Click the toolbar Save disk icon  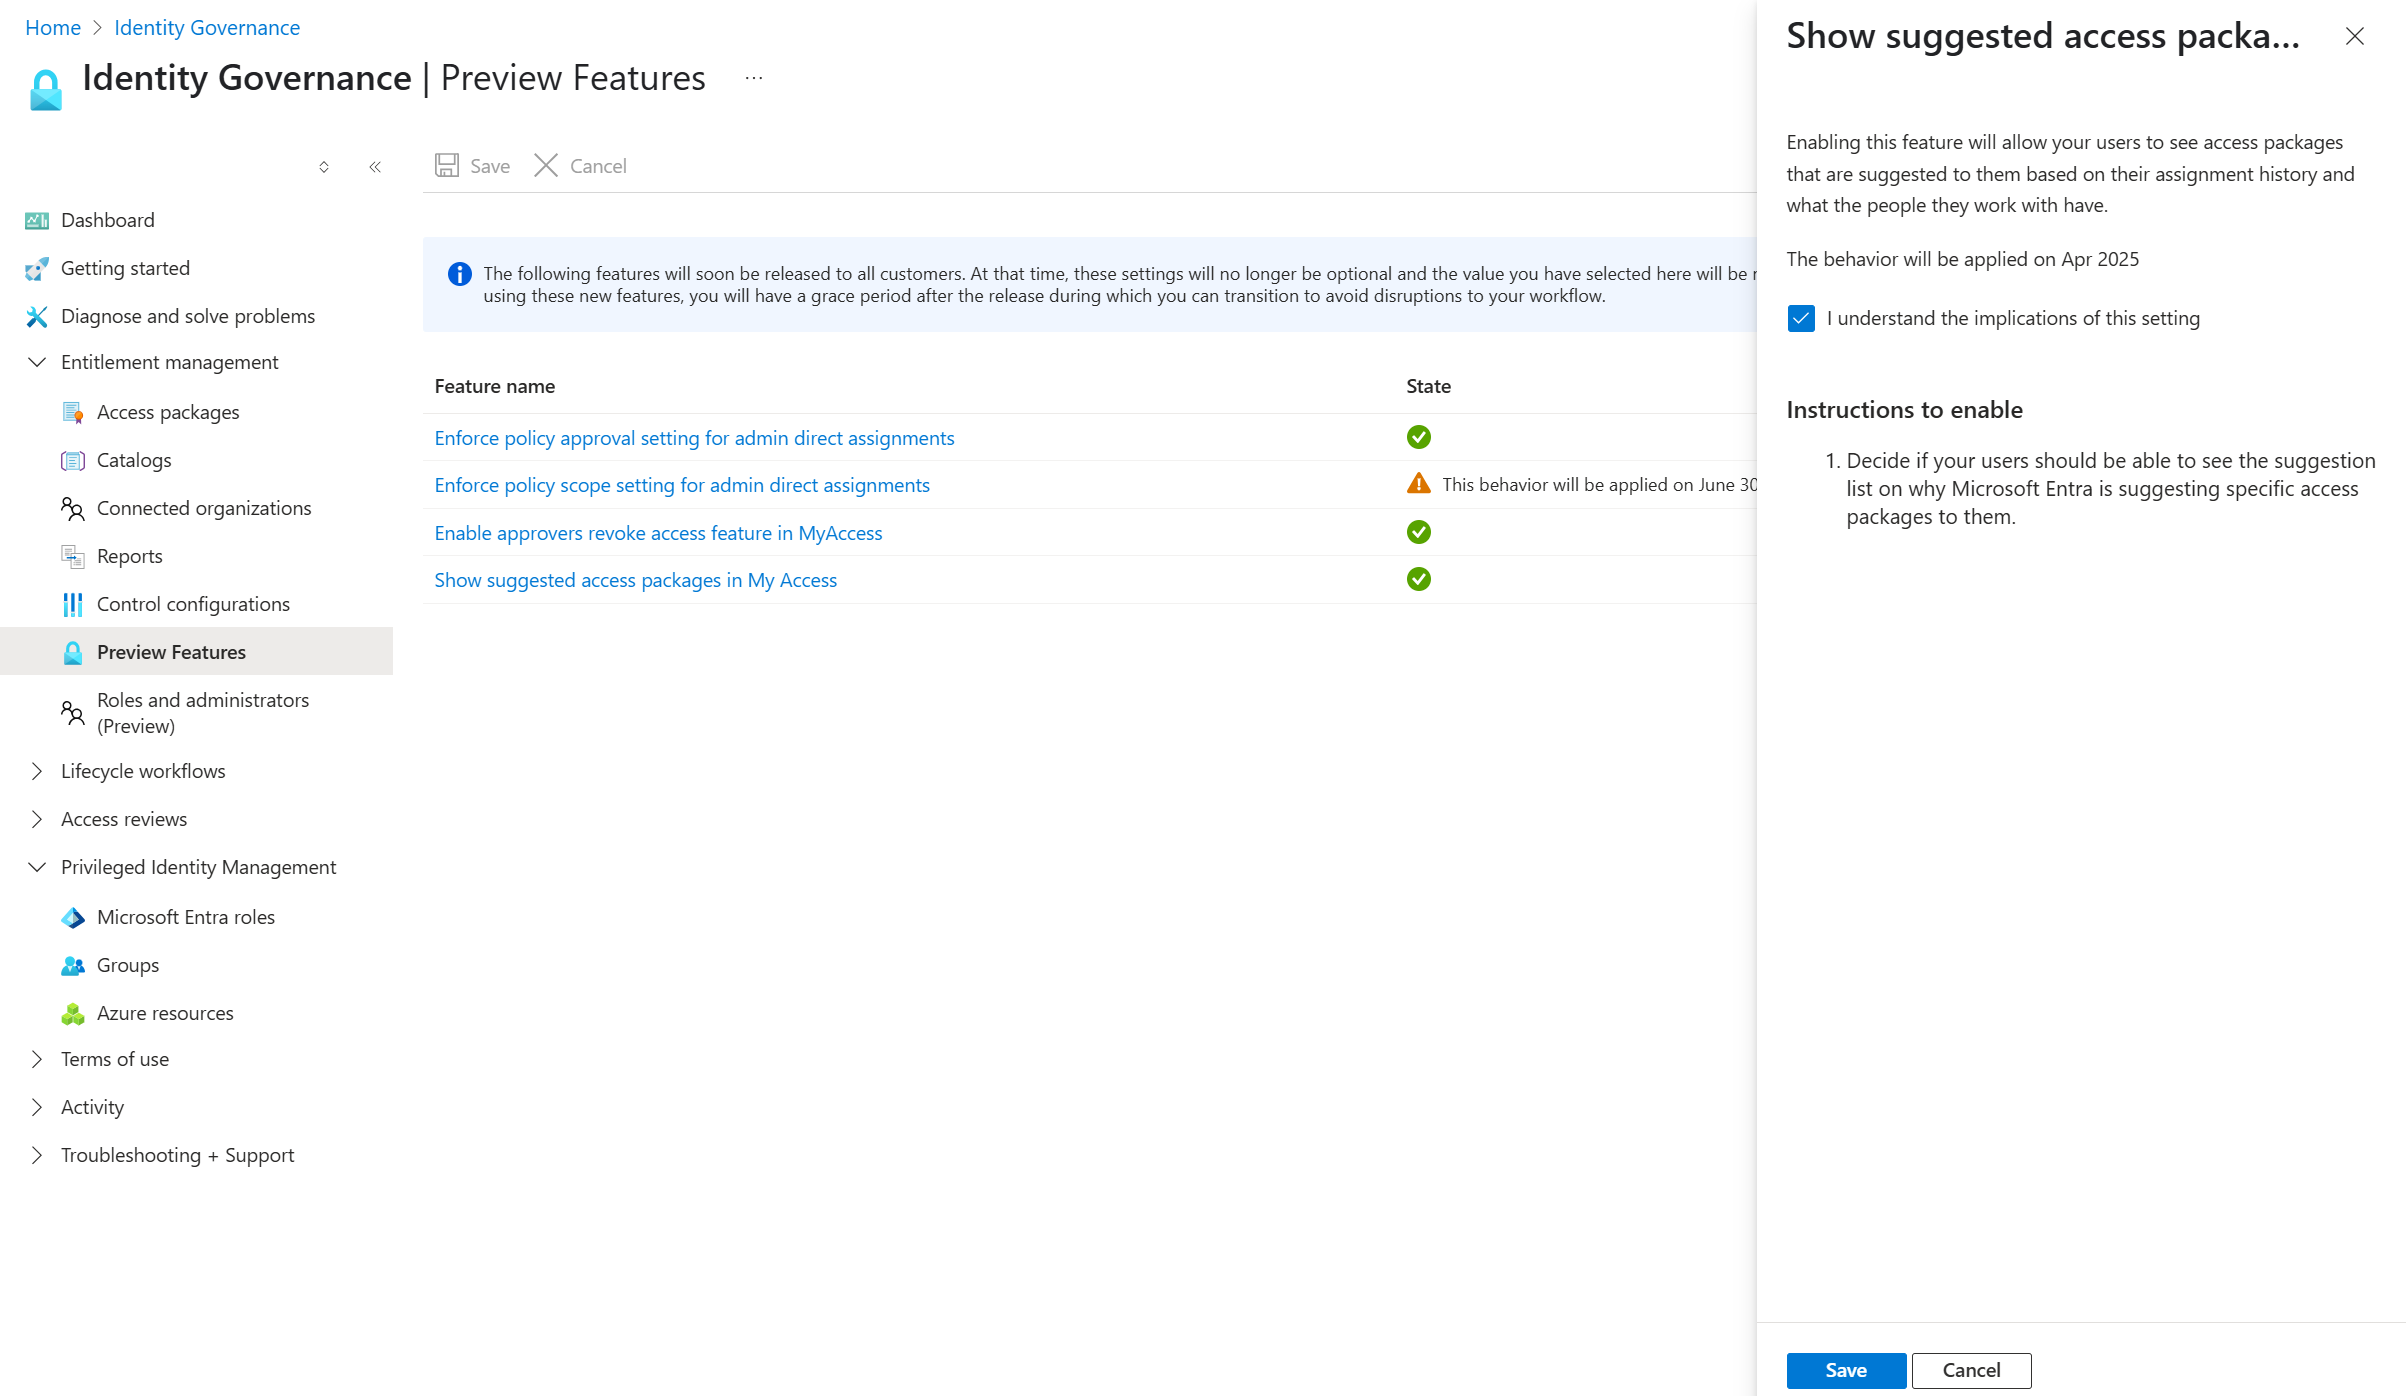tap(447, 166)
